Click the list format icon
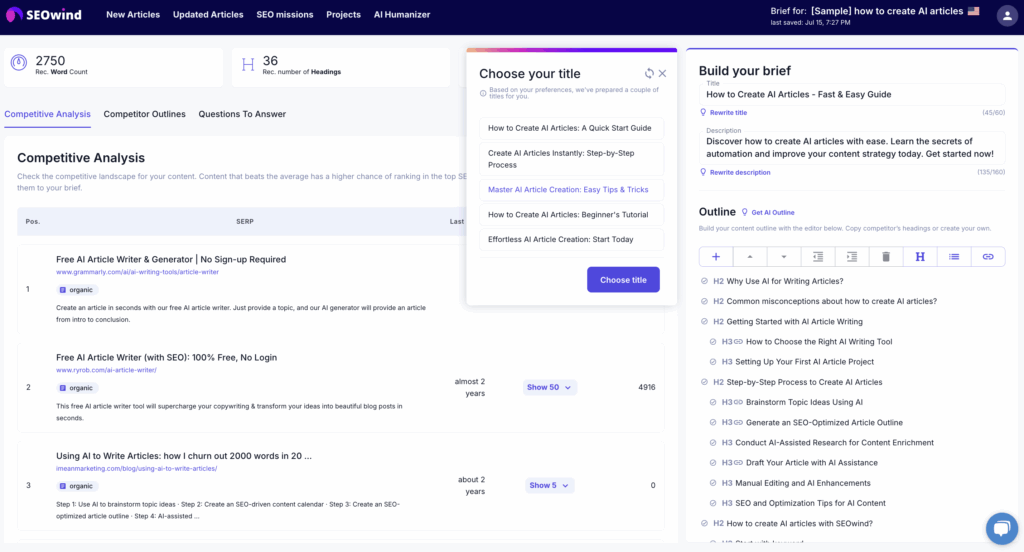This screenshot has height=552, width=1024. point(953,257)
